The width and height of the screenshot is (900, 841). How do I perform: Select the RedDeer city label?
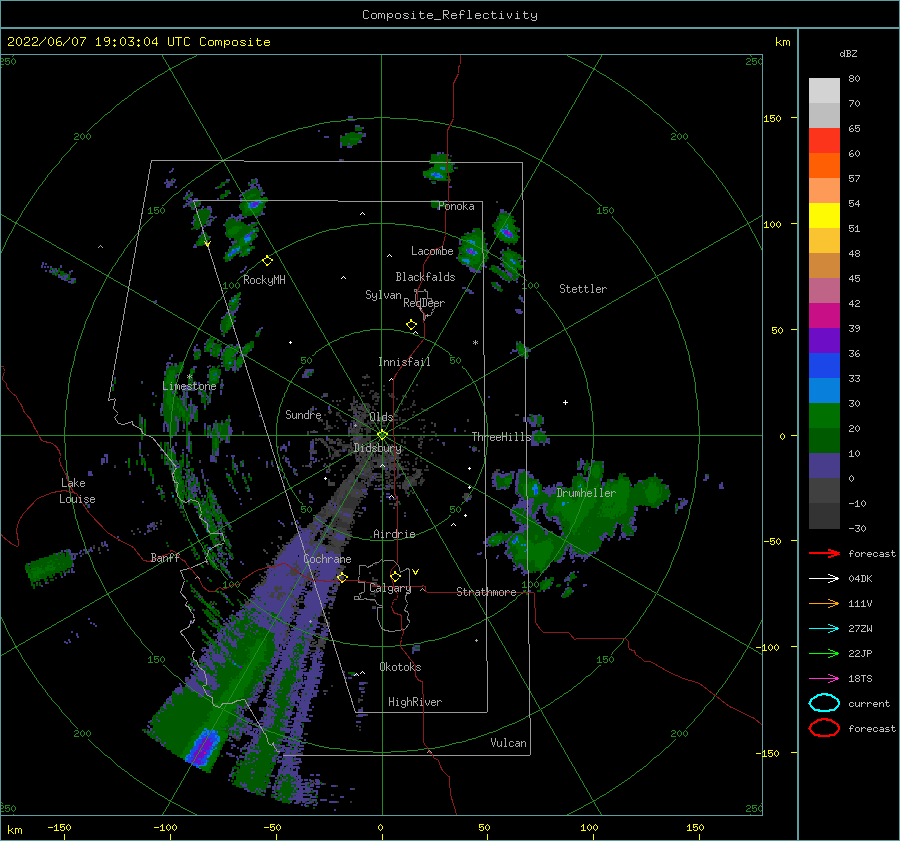tap(424, 303)
